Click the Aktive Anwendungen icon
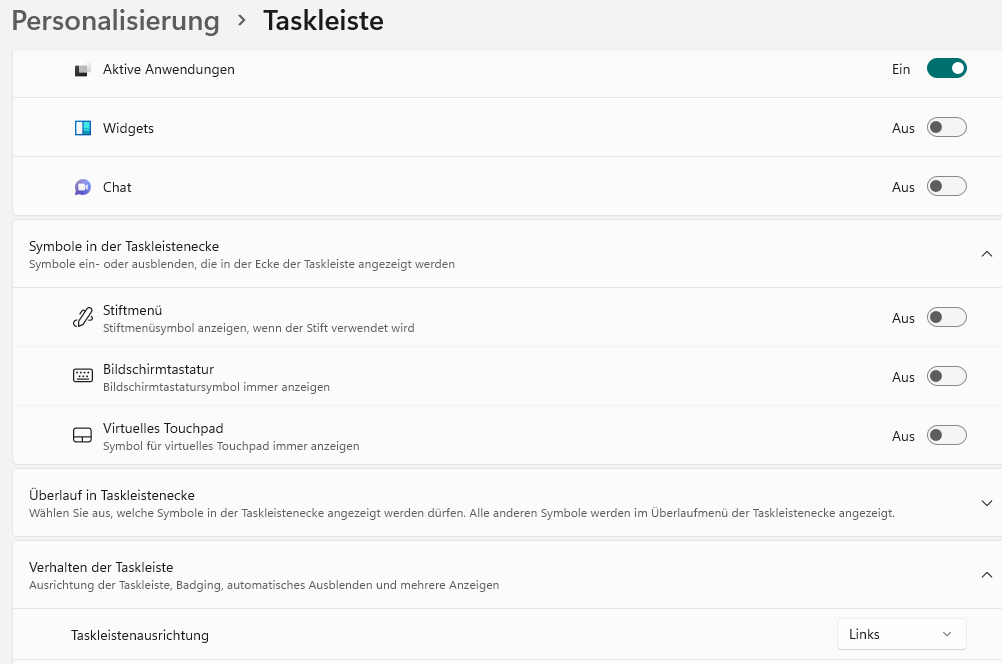This screenshot has height=664, width=1002. coord(82,70)
